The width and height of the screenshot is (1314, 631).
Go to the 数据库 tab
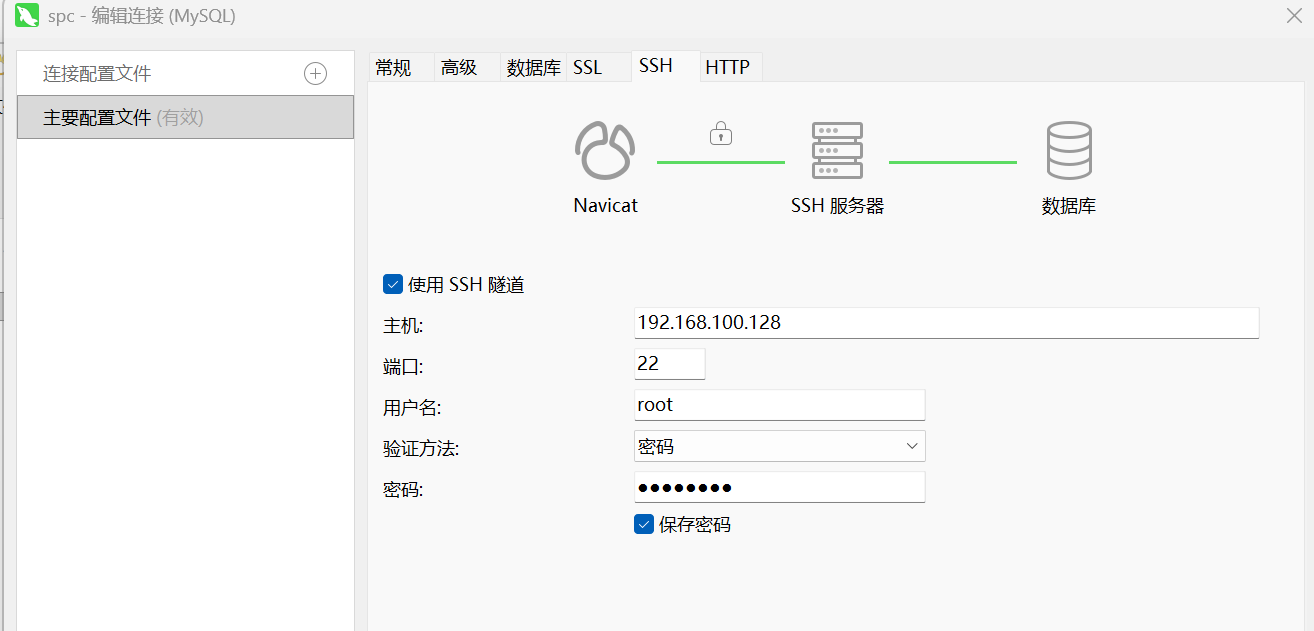533,68
